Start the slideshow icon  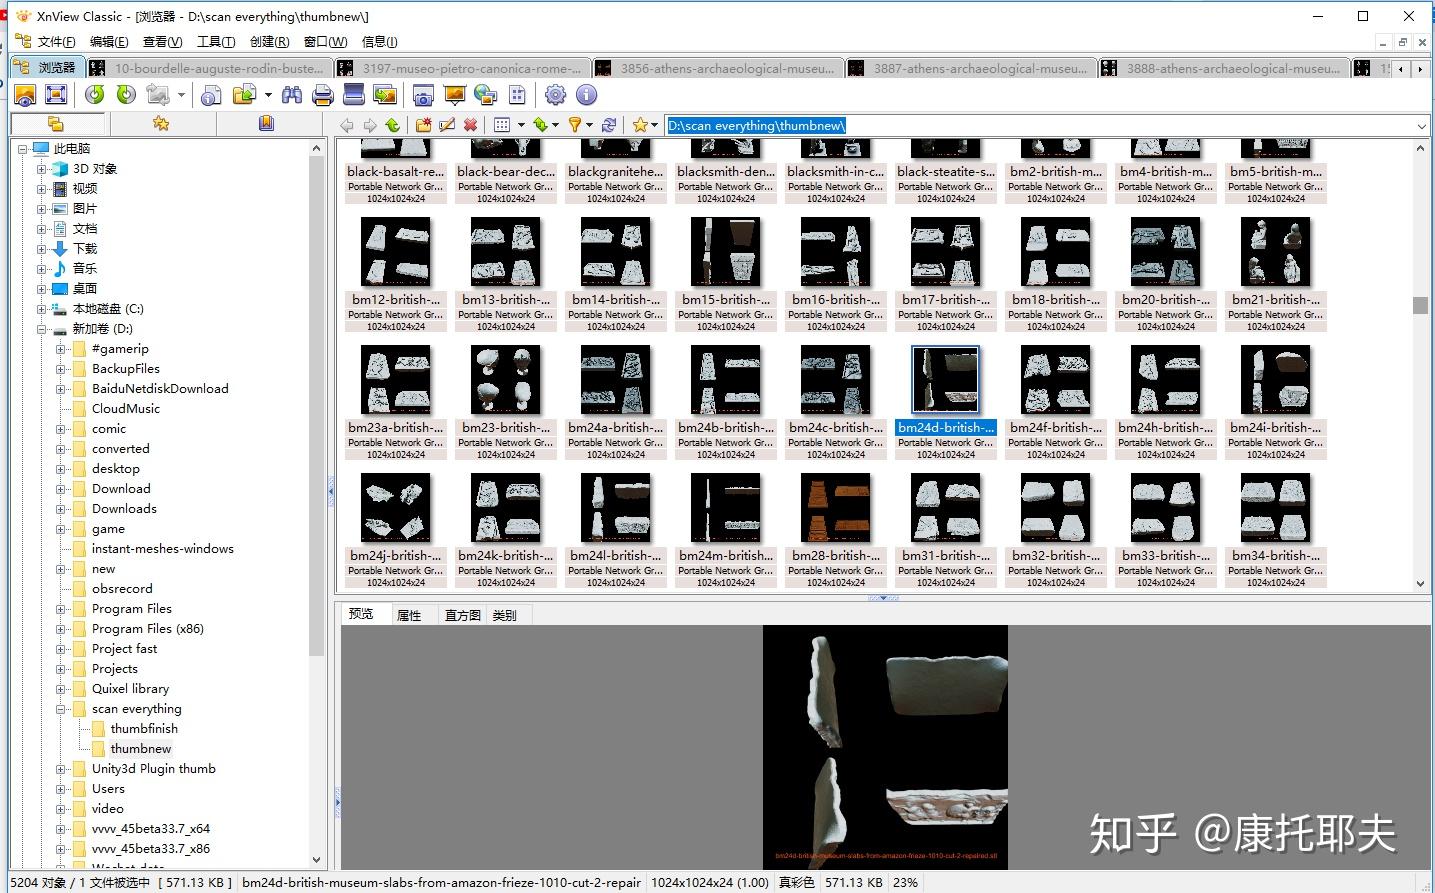tap(454, 95)
